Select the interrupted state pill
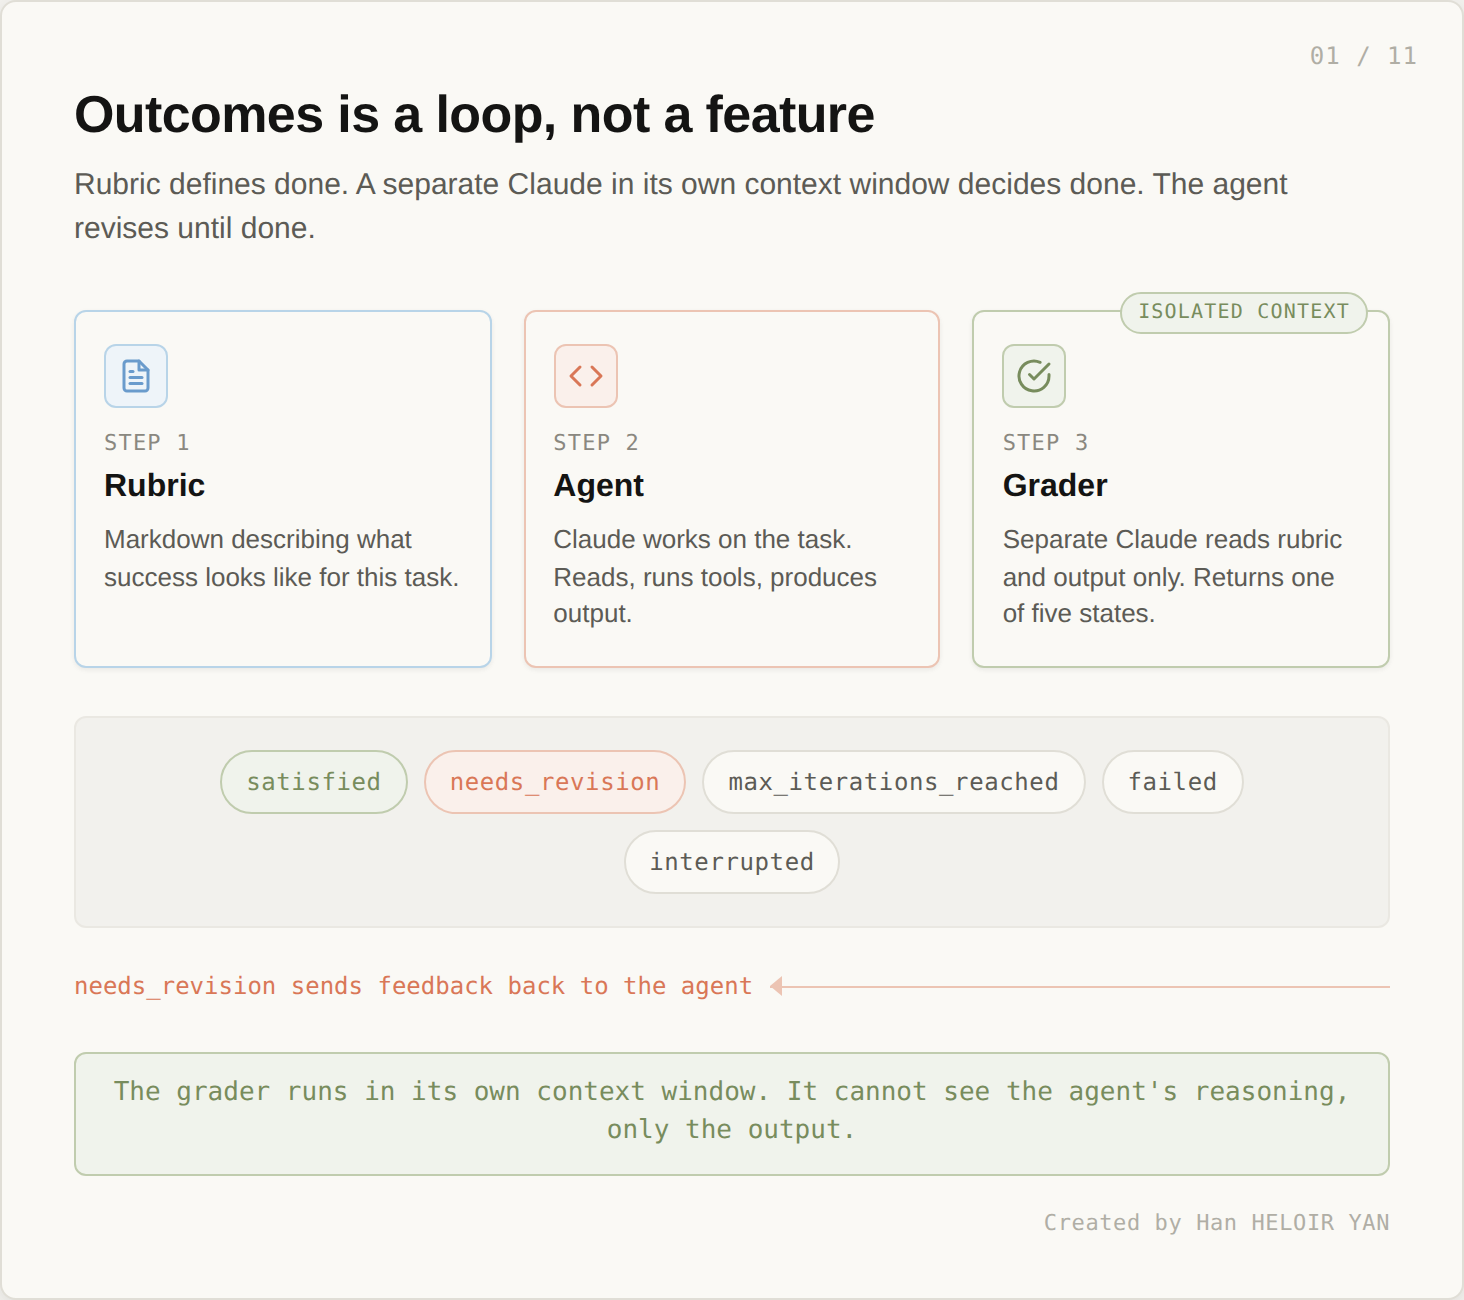This screenshot has width=1464, height=1300. click(732, 862)
